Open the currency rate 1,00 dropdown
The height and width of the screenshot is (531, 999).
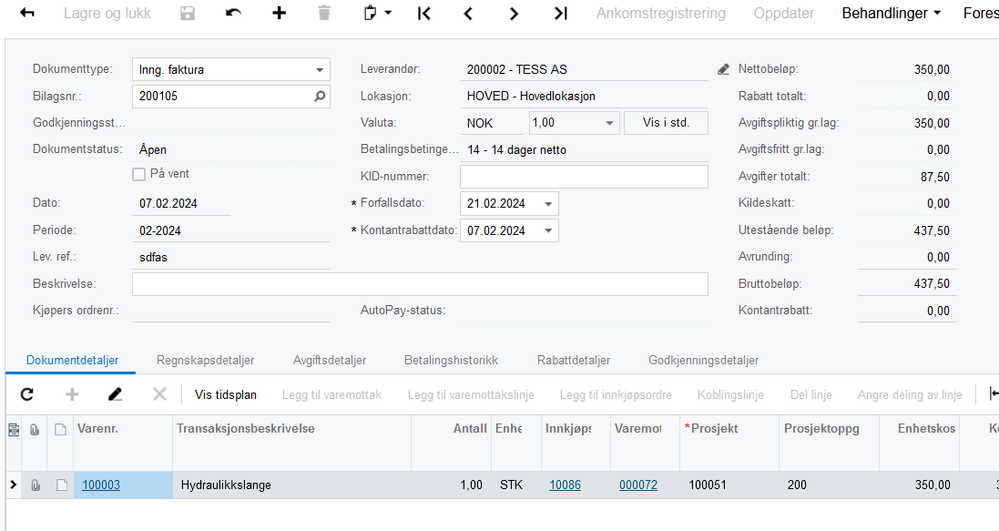(x=609, y=123)
